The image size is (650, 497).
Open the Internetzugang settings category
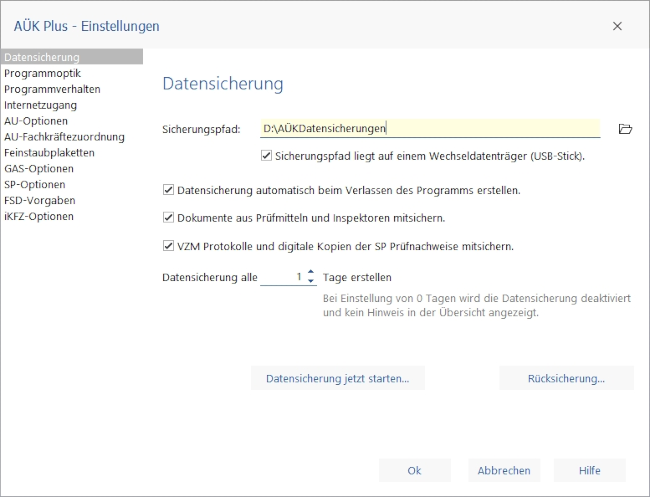40,105
